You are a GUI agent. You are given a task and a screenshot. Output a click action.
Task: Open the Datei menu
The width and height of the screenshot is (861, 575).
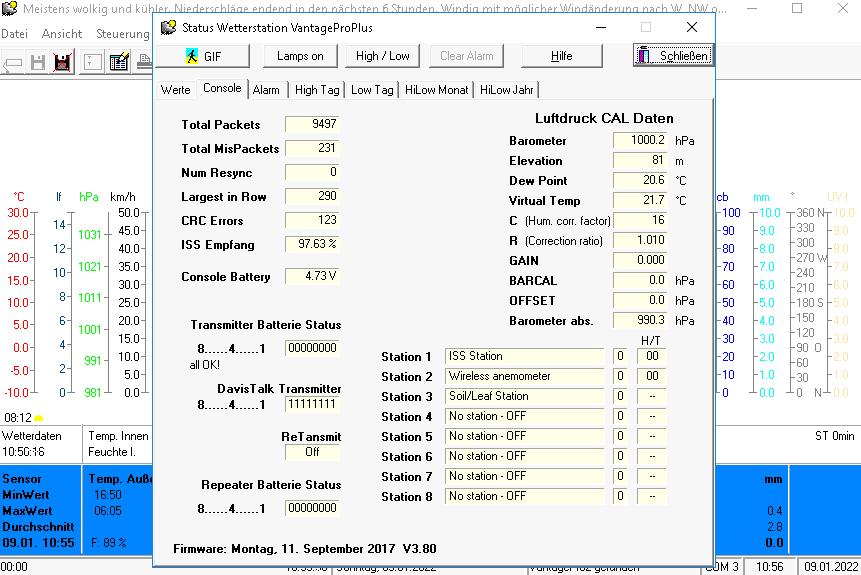15,34
